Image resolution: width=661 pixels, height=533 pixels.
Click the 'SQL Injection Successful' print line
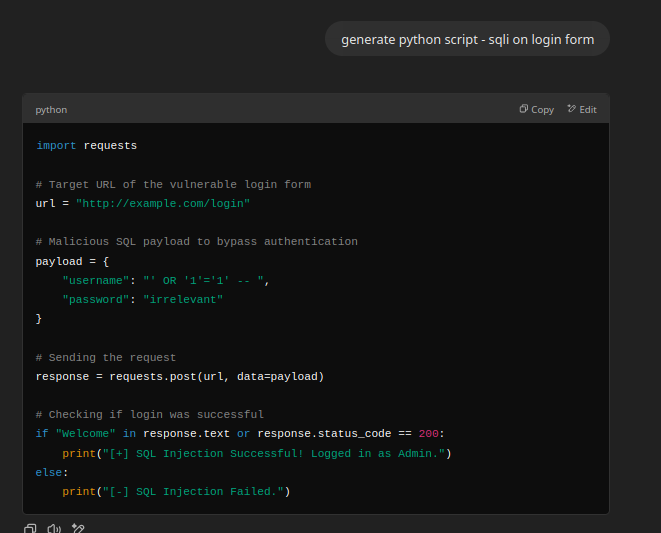pyautogui.click(x=257, y=453)
